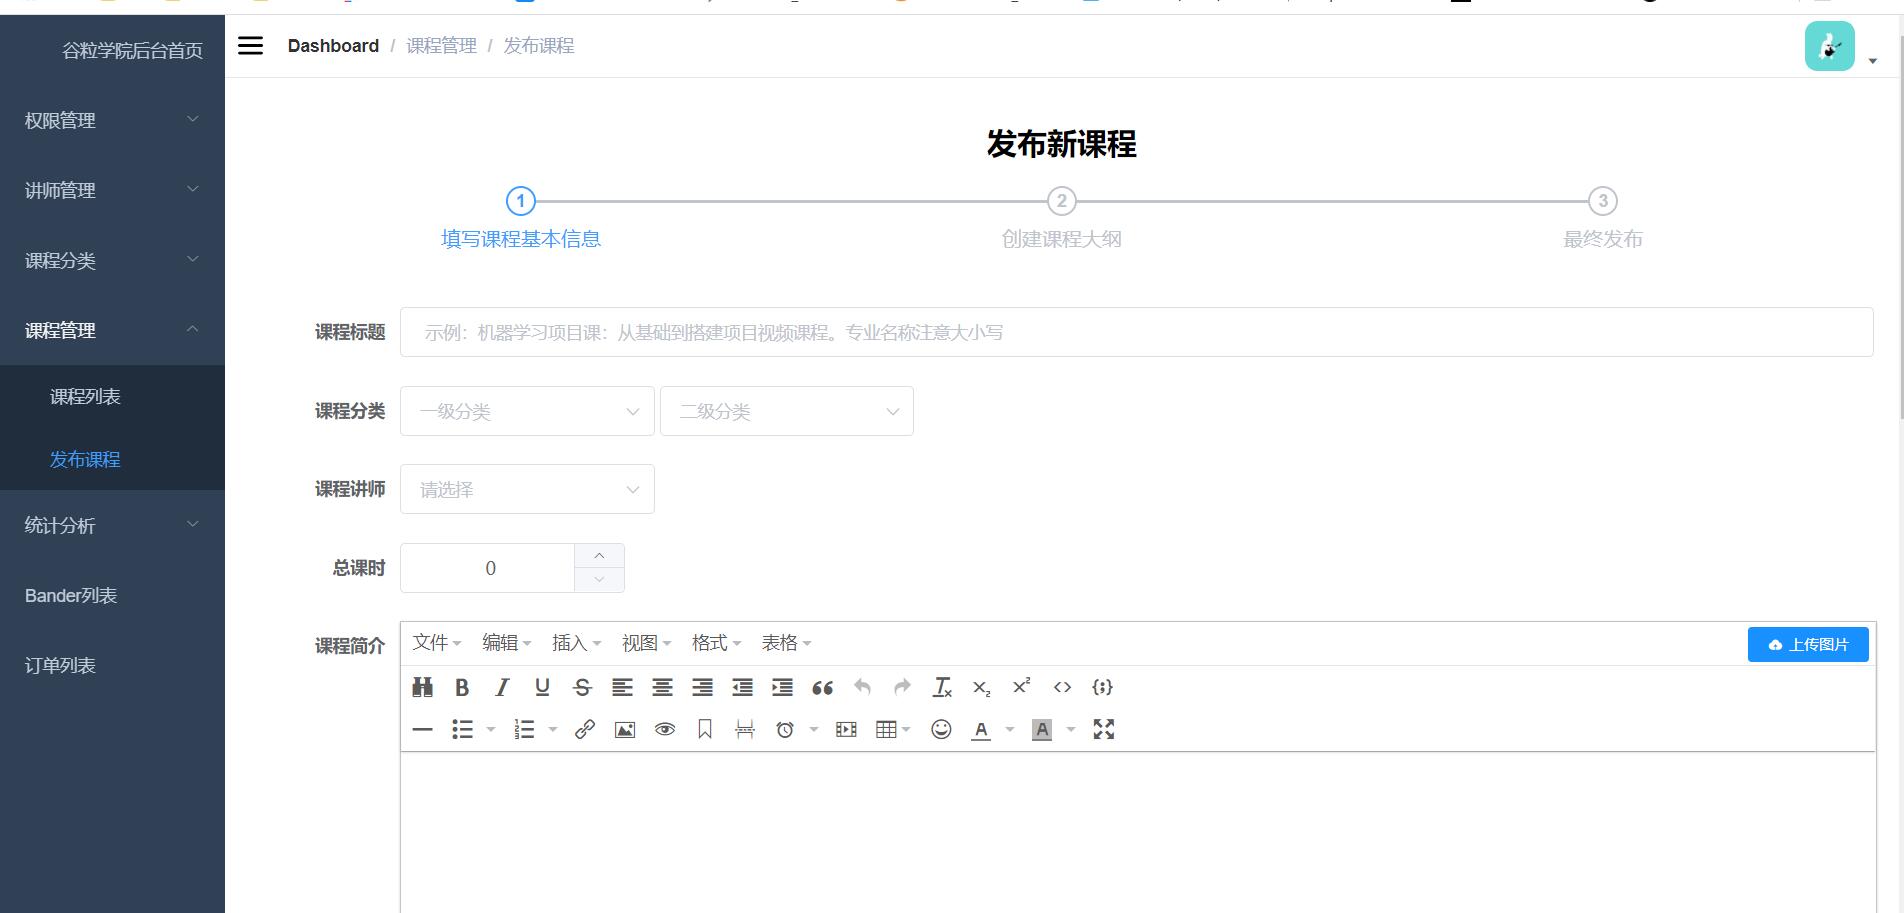Insert a code sample with braces icon
This screenshot has height=913, width=1904.
point(1102,687)
